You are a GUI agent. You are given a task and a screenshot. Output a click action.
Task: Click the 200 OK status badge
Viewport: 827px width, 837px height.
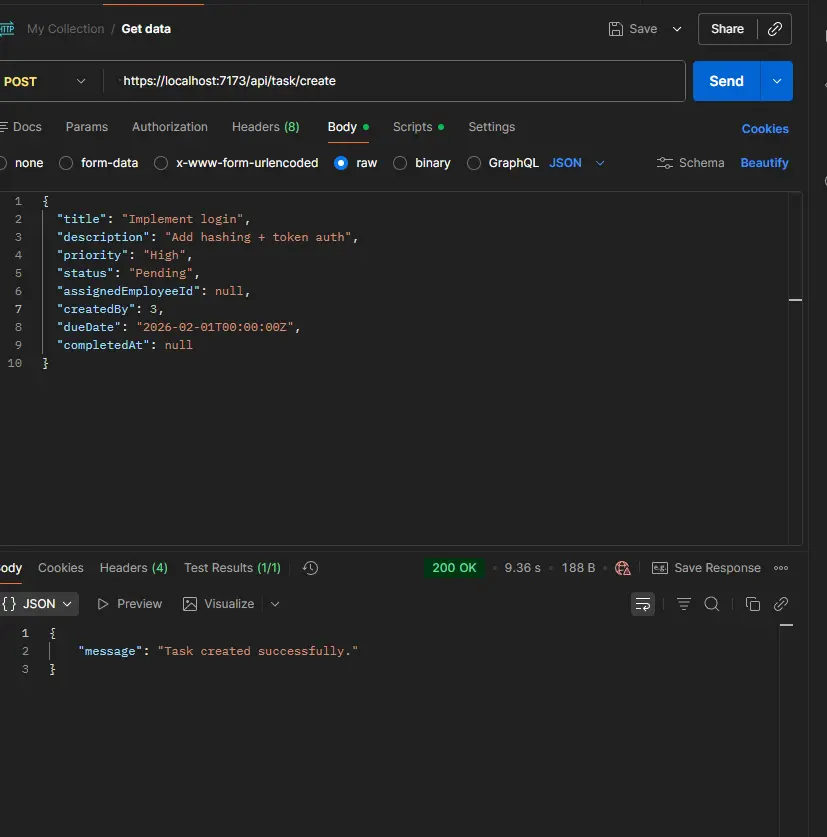pyautogui.click(x=454, y=568)
